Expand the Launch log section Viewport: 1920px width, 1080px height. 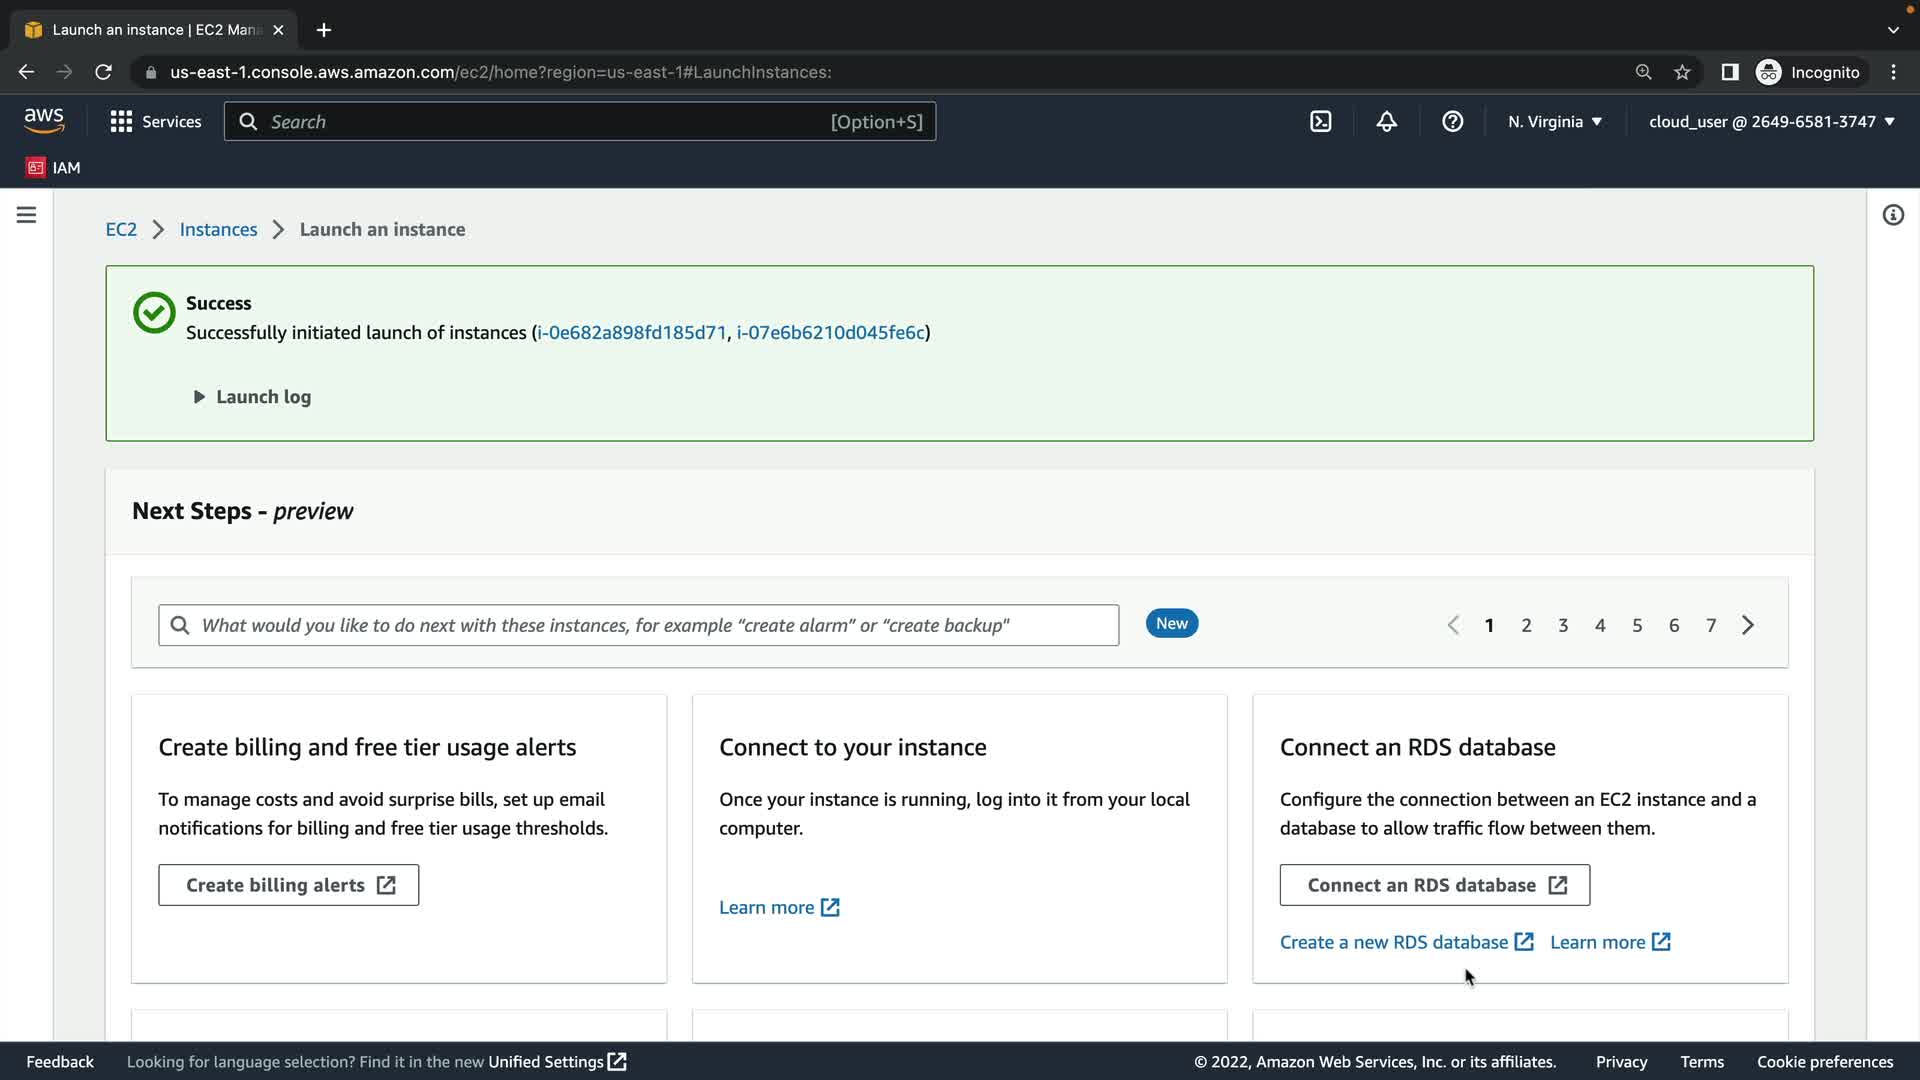pyautogui.click(x=252, y=397)
